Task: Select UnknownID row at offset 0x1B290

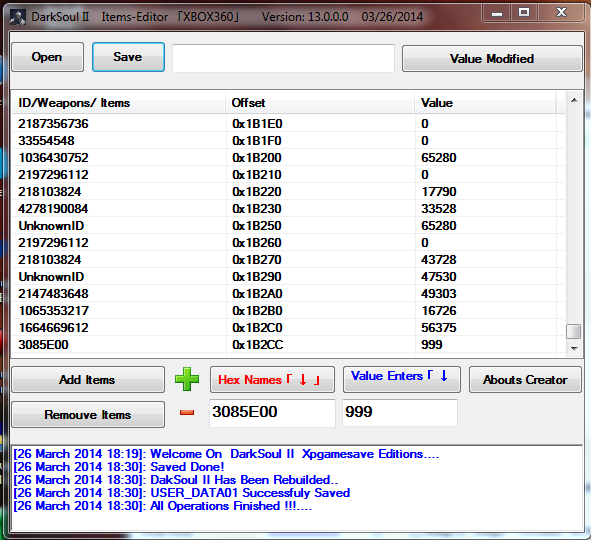Action: [x=288, y=277]
